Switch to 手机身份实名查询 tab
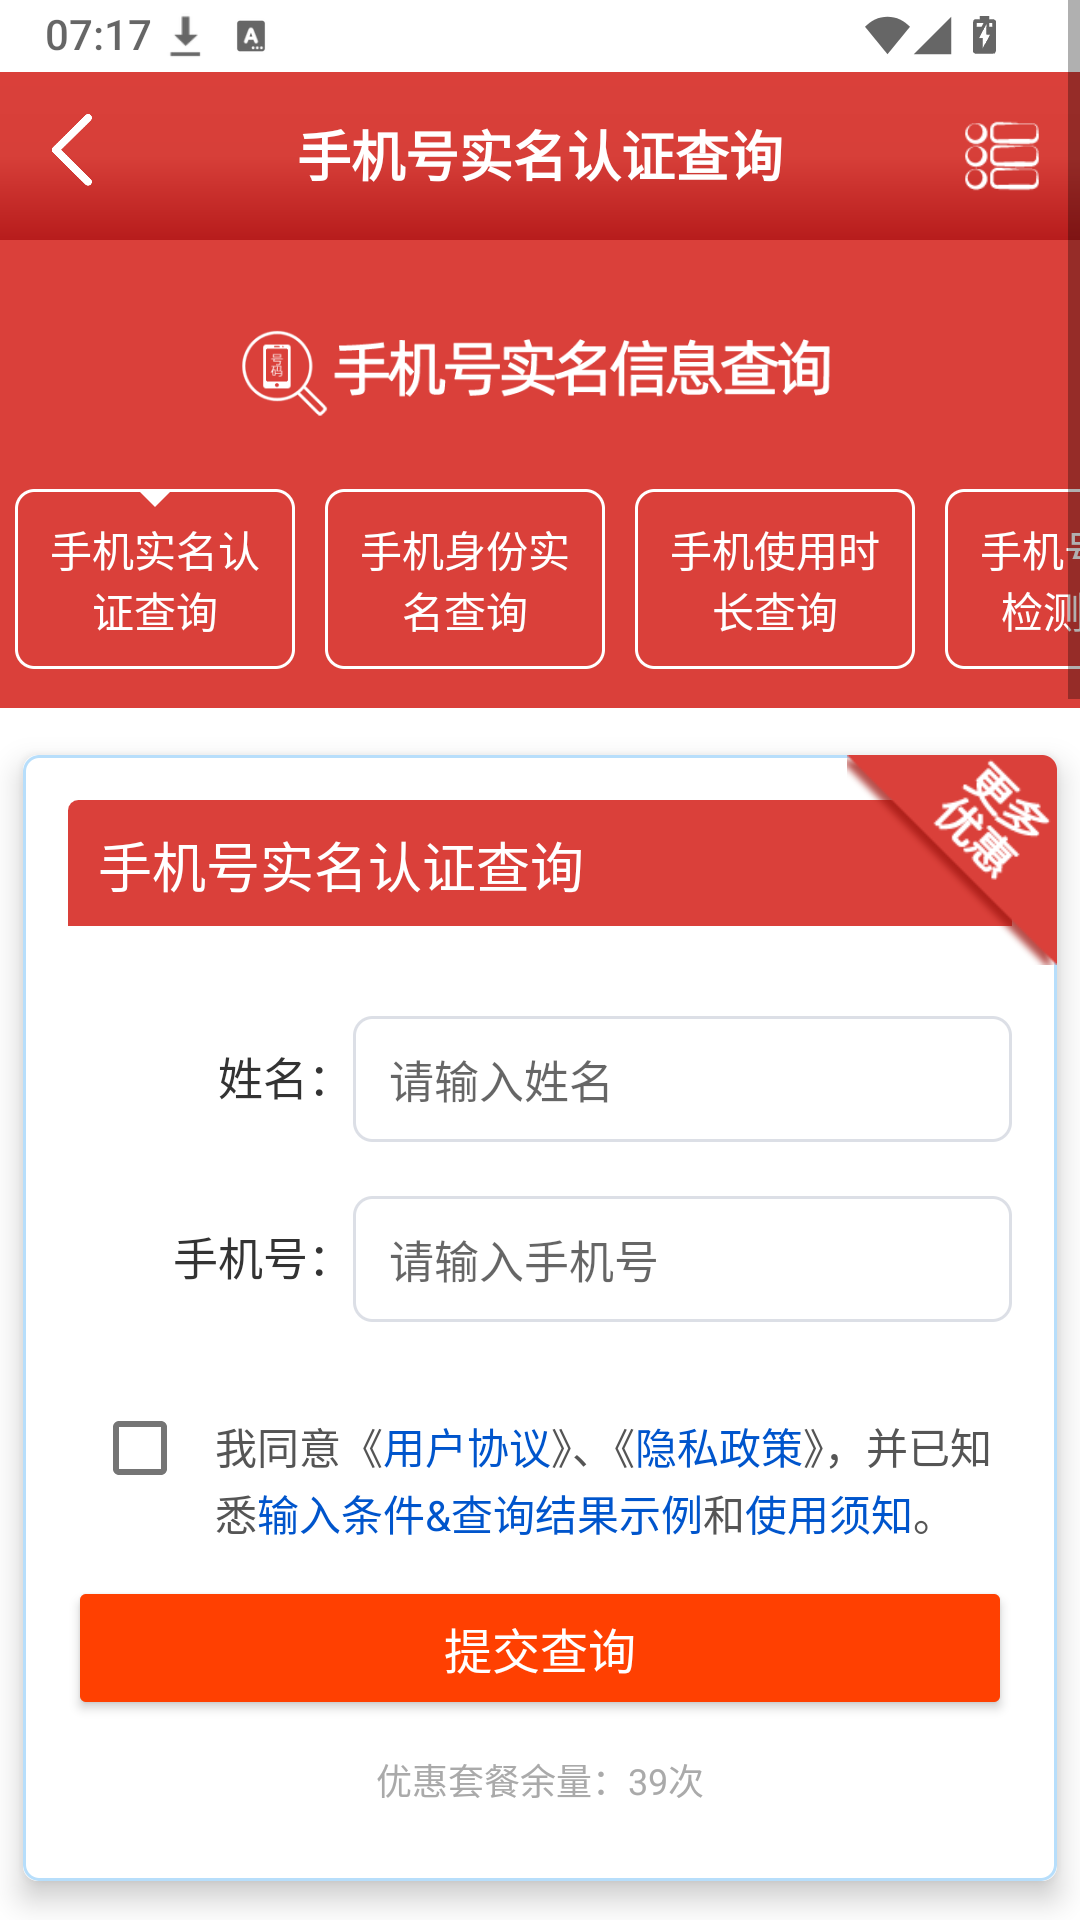Viewport: 1080px width, 1920px height. 465,579
